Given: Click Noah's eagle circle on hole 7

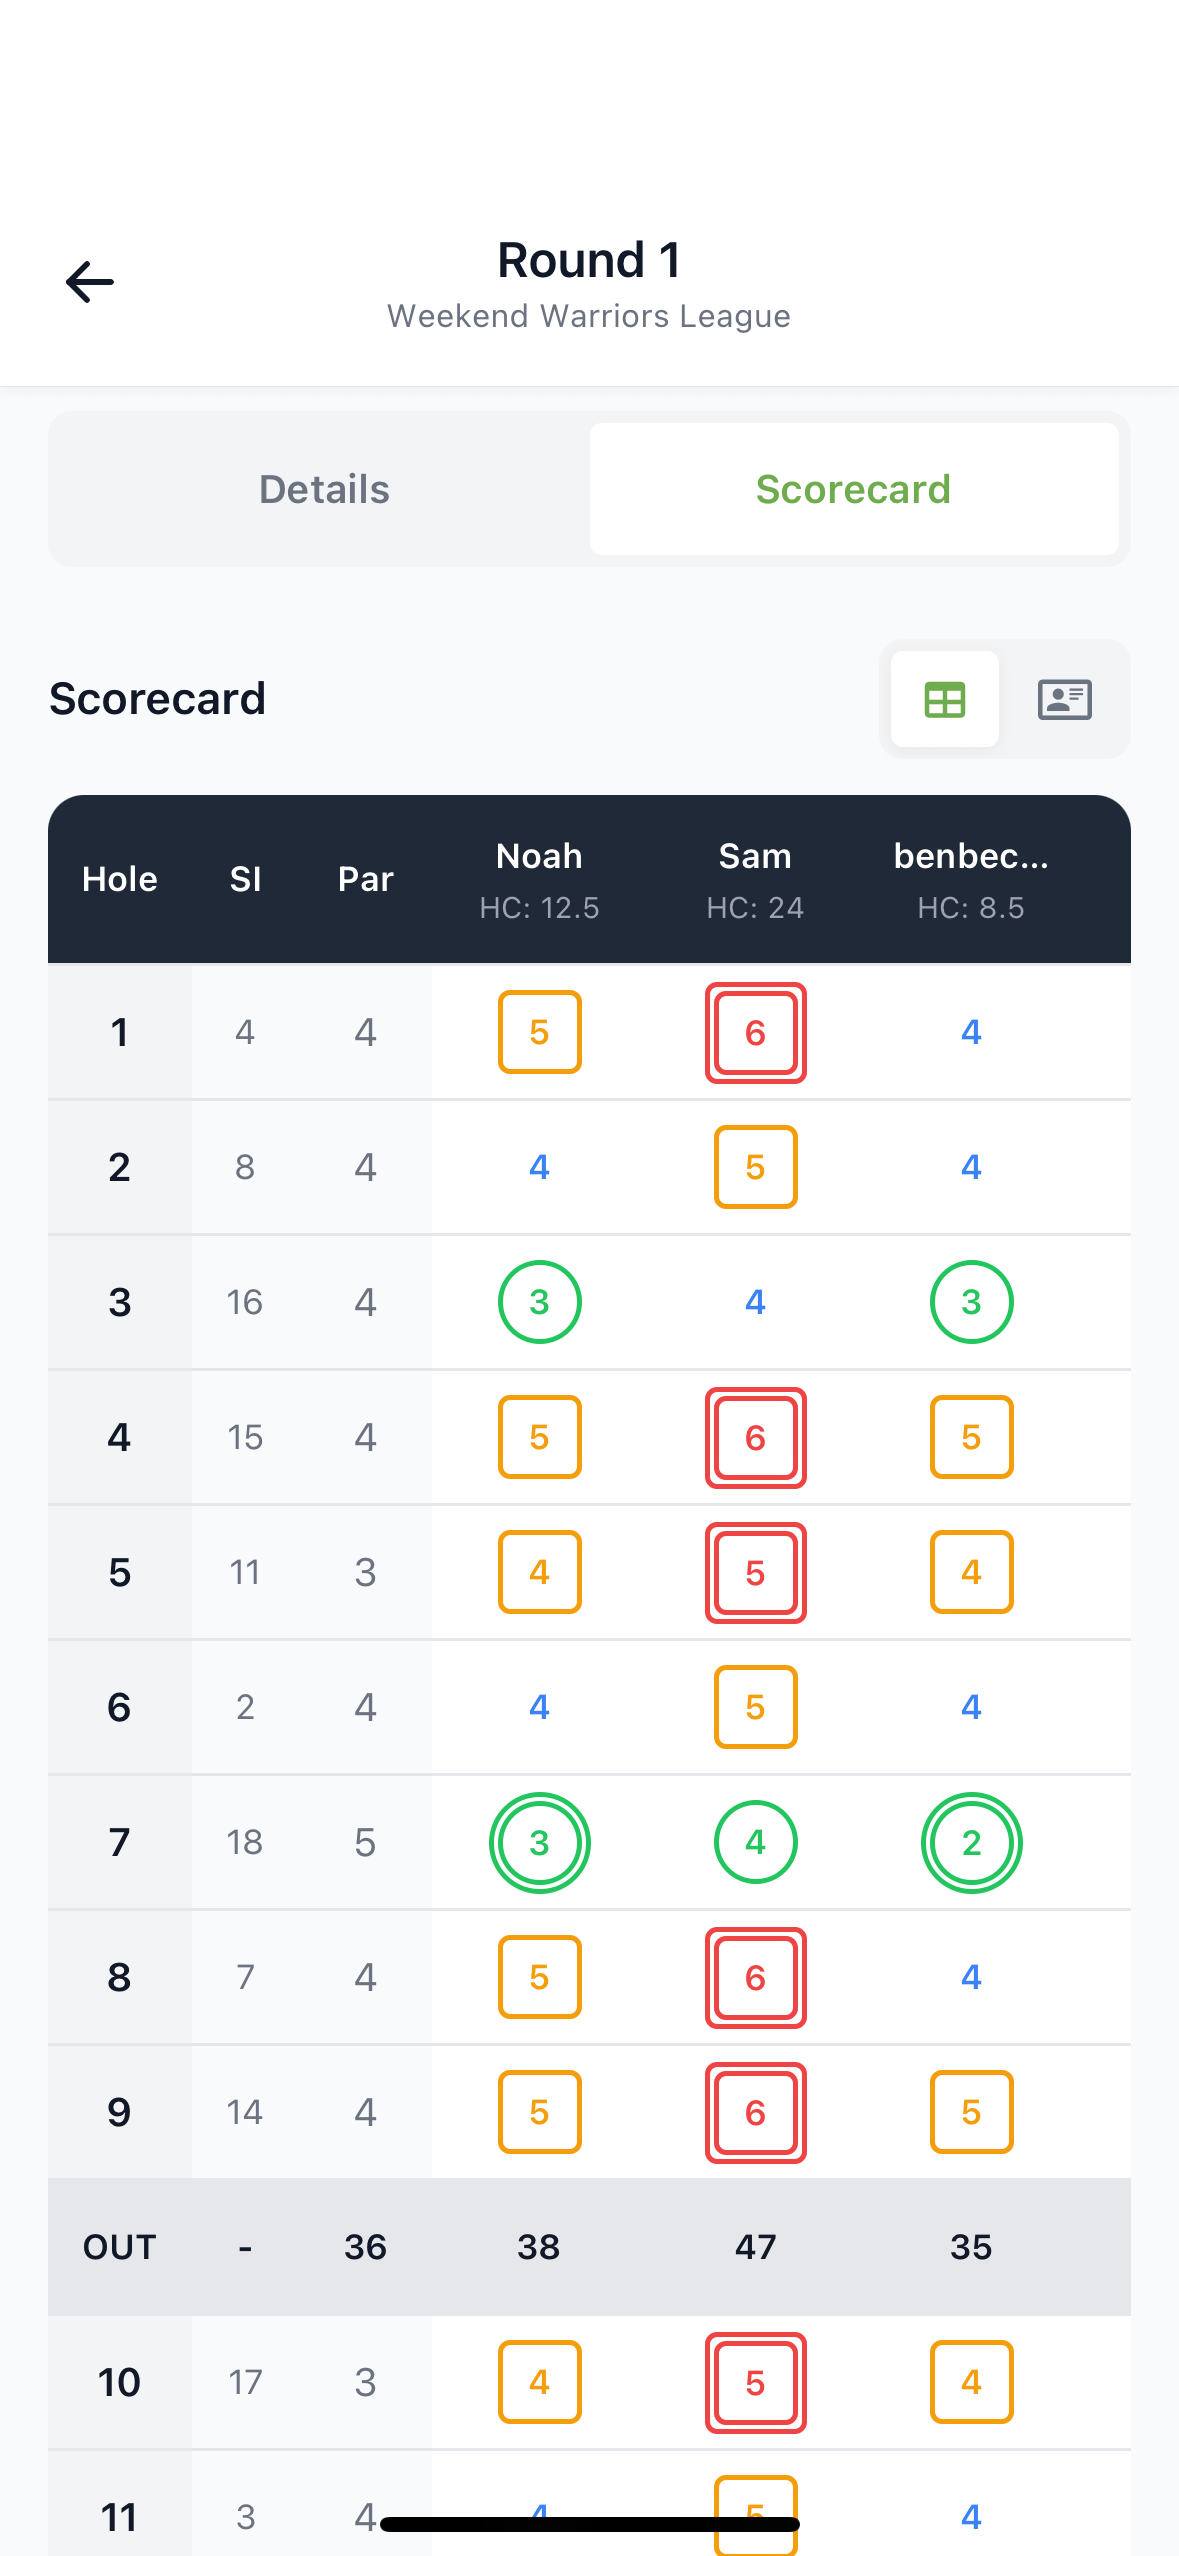Looking at the screenshot, I should [x=539, y=1842].
